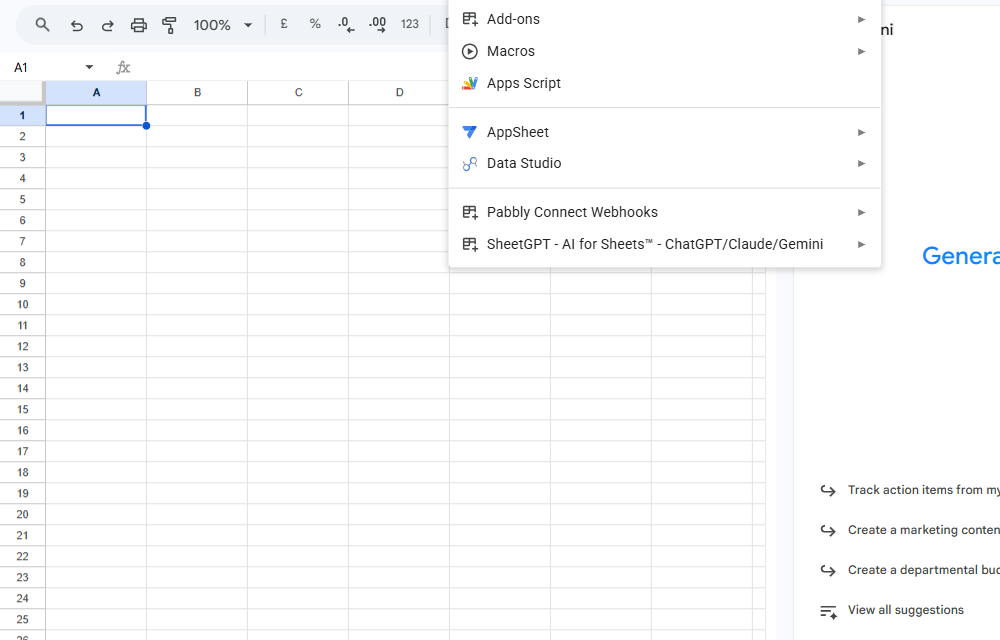Choose Data Studio from the menu
1000x640 pixels.
[x=665, y=163]
